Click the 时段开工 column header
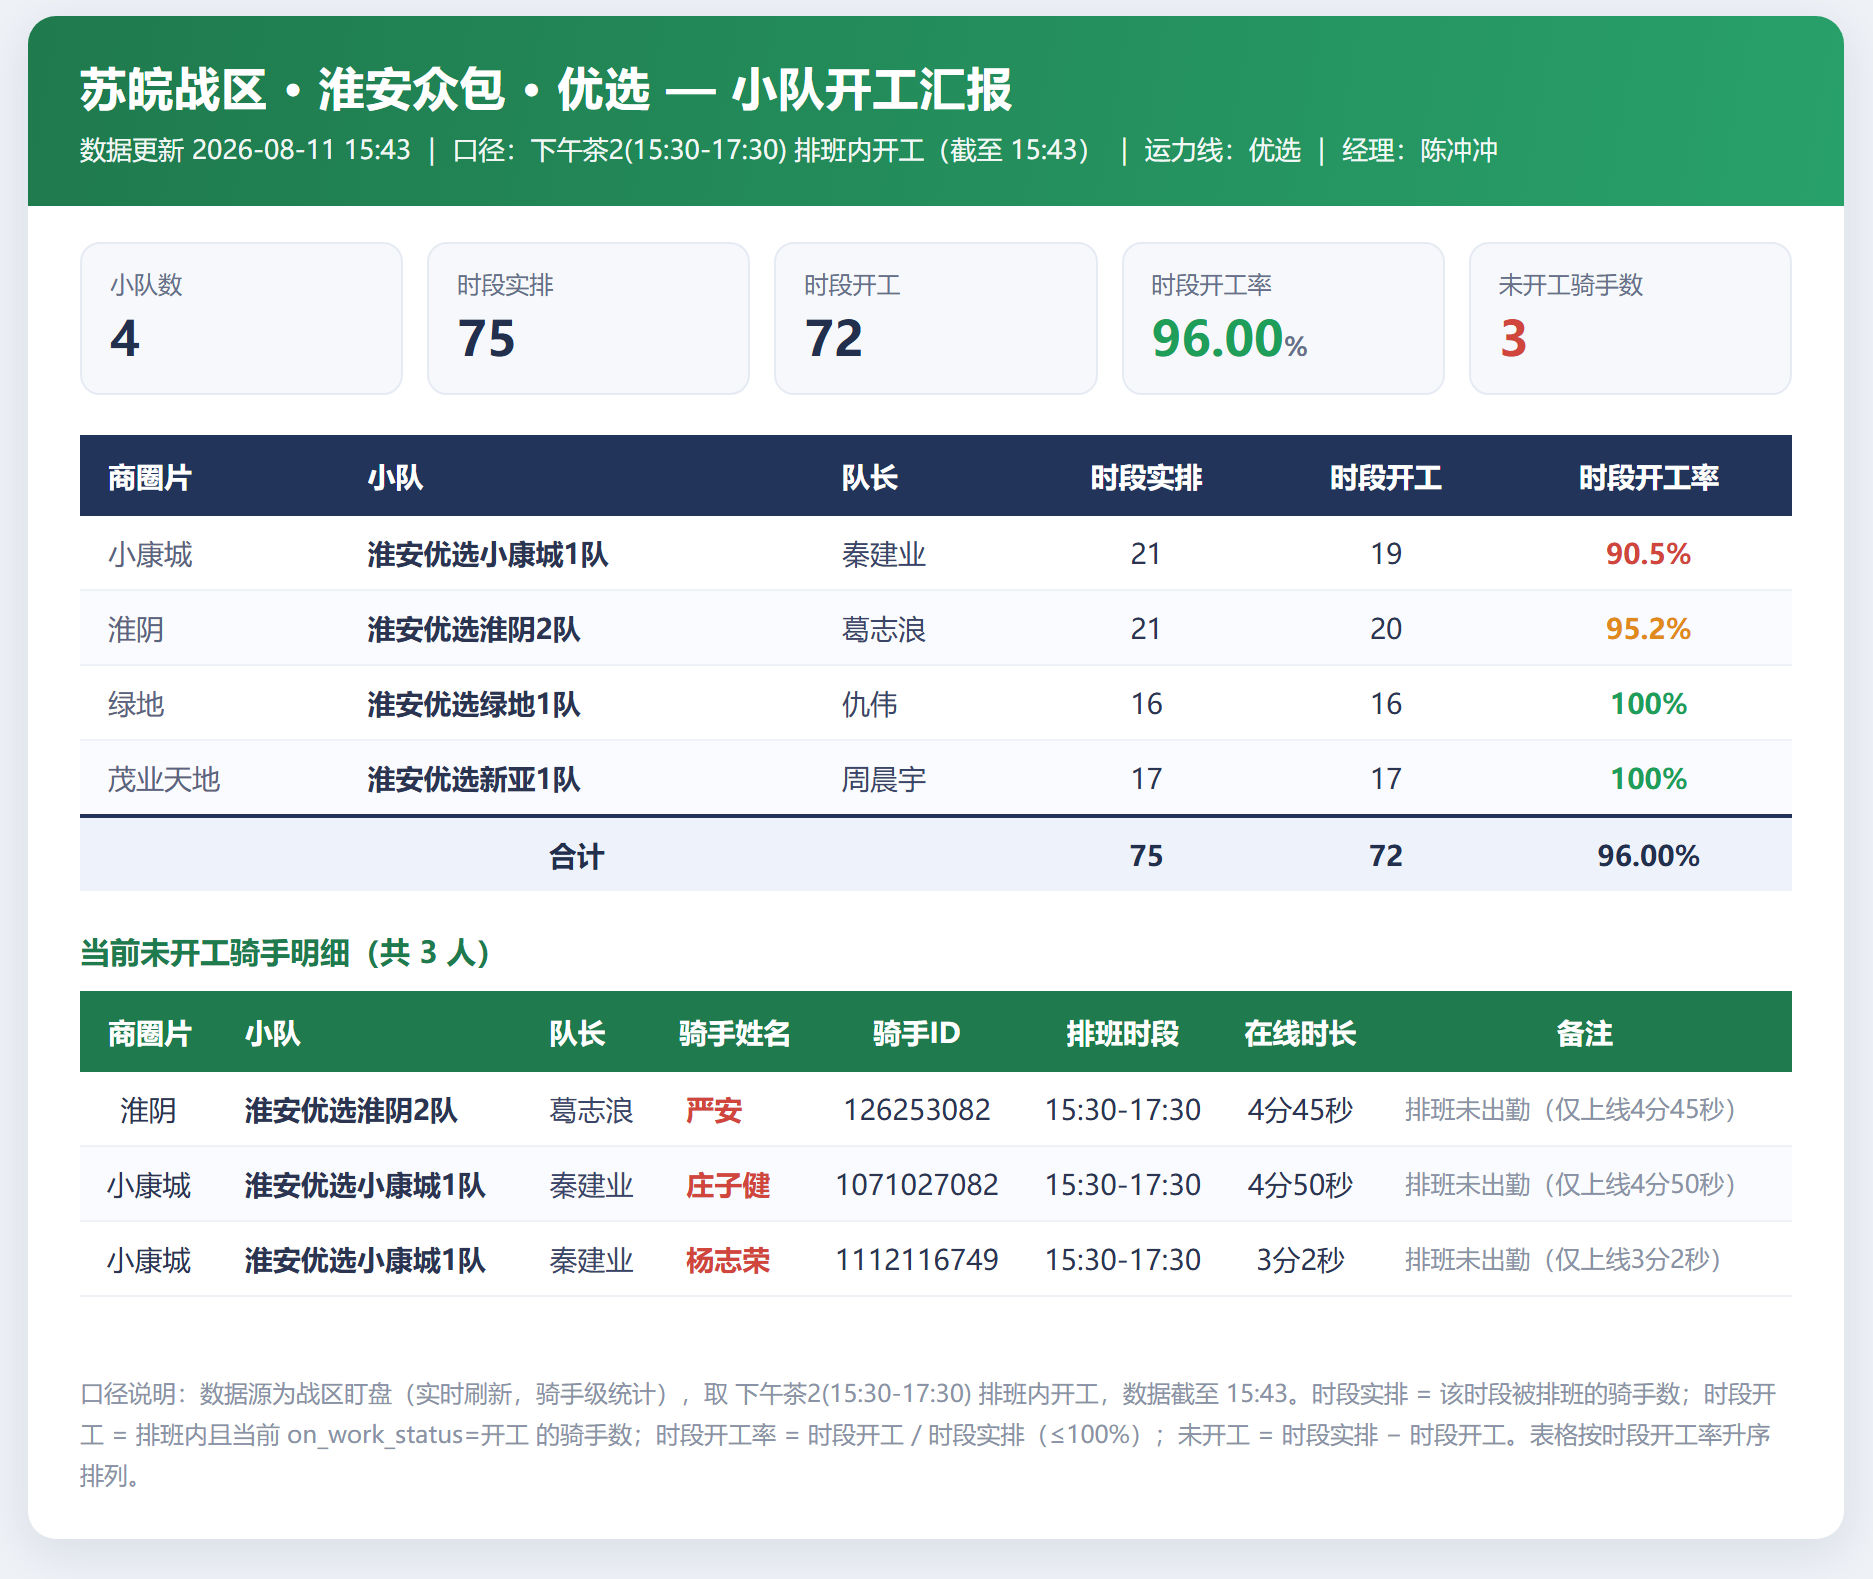This screenshot has width=1873, height=1579. pyautogui.click(x=1385, y=477)
